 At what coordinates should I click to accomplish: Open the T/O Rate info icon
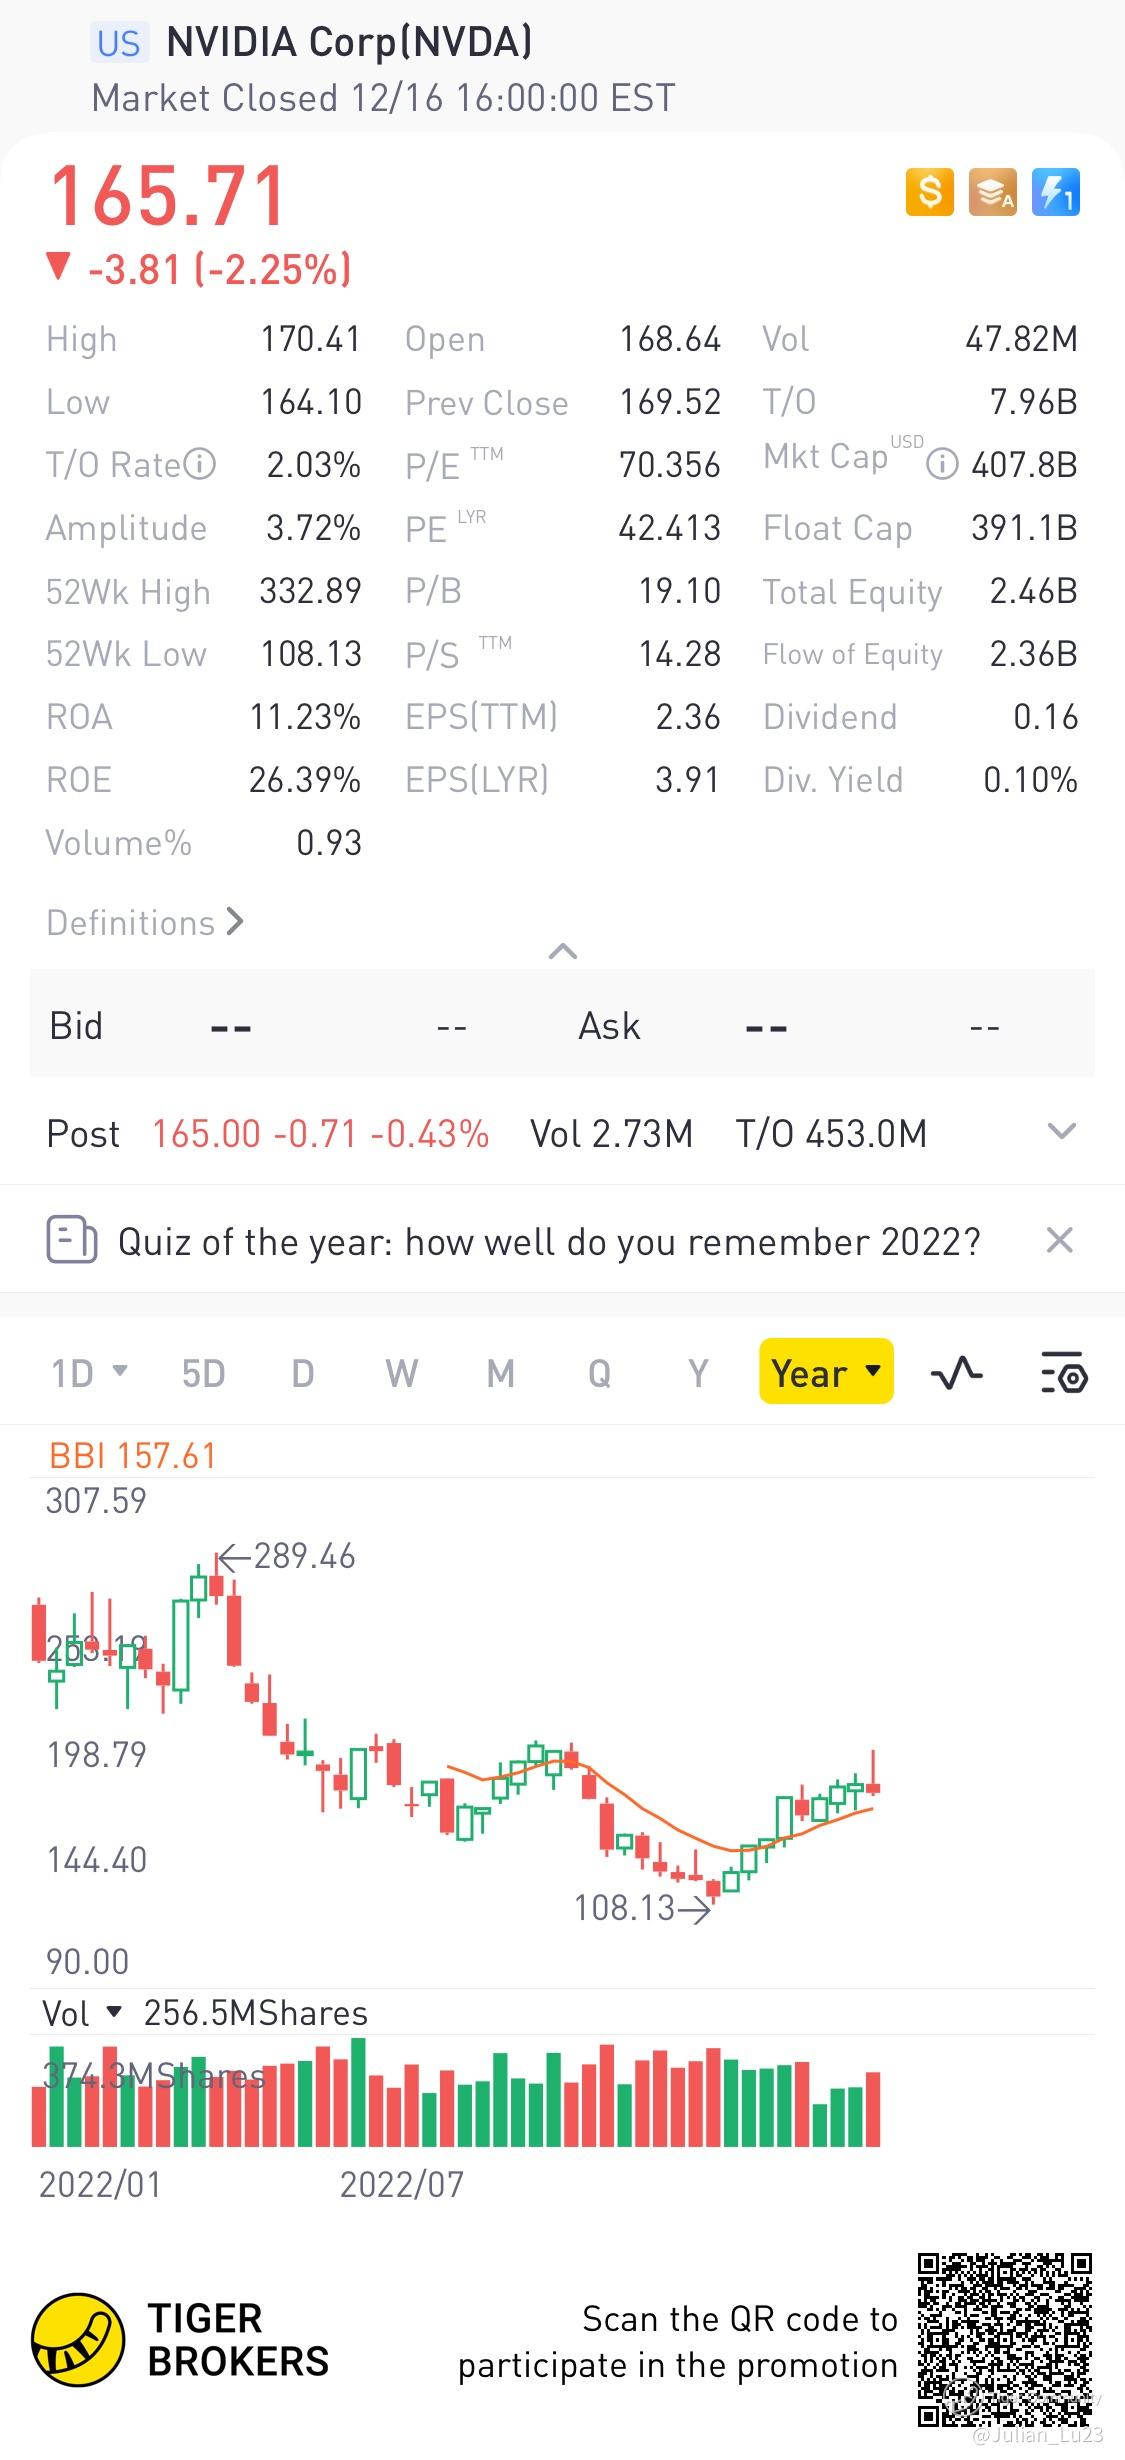pos(200,464)
